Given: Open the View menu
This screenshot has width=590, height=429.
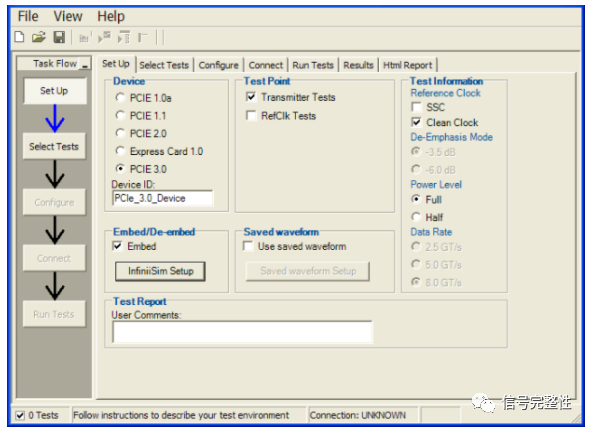Looking at the screenshot, I should (68, 16).
